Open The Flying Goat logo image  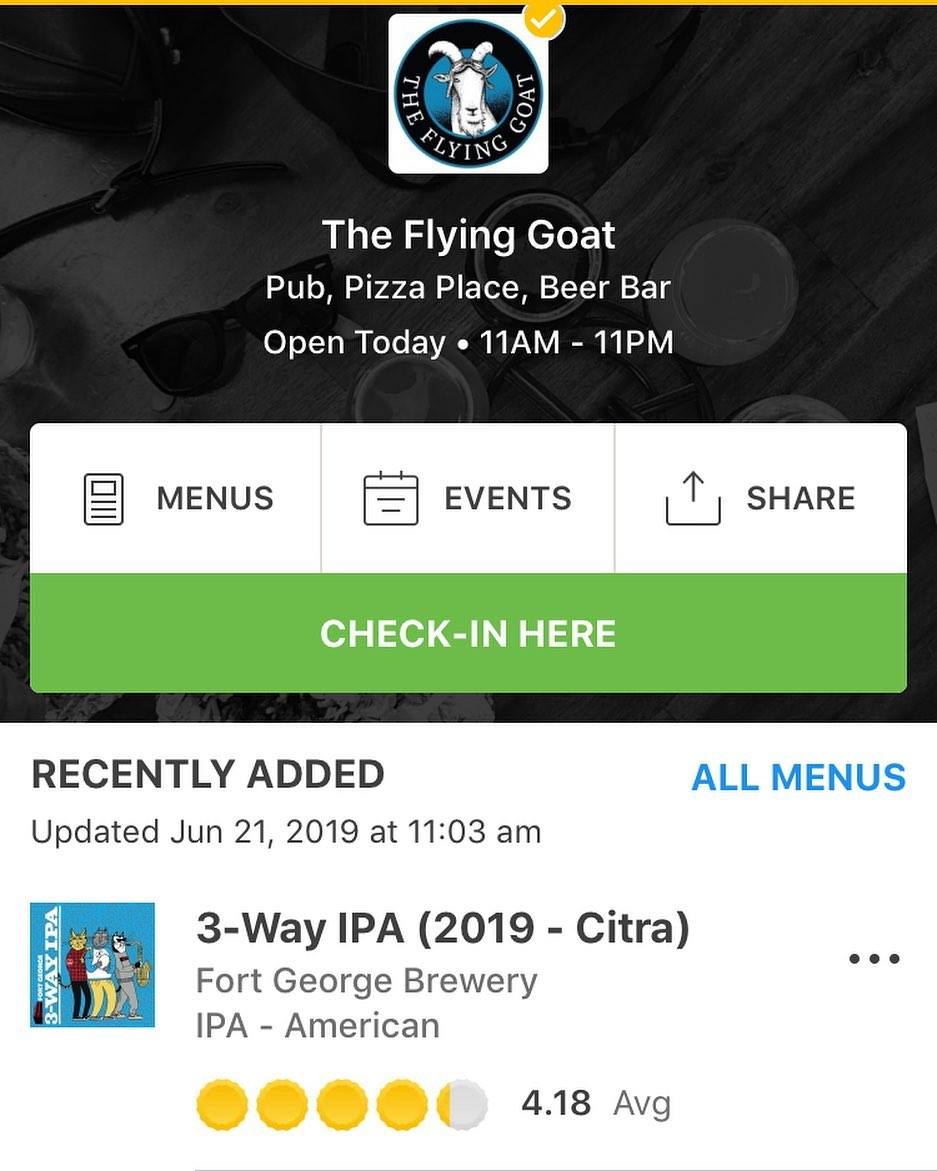pyautogui.click(x=468, y=93)
